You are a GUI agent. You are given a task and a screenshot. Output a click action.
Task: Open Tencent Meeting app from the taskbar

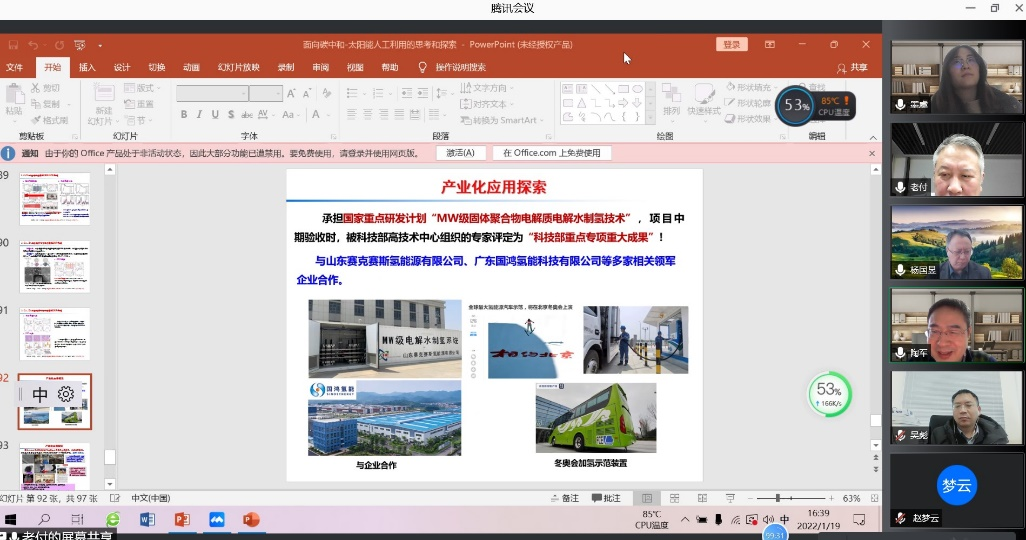216,520
